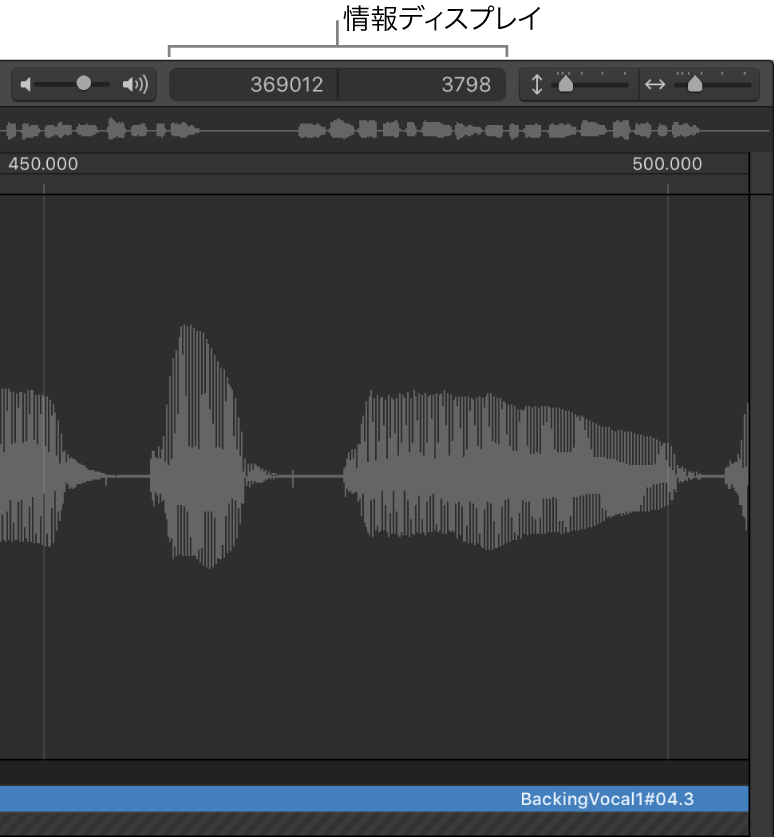Click the 369012 position value field
The width and height of the screenshot is (774, 838).
(253, 84)
